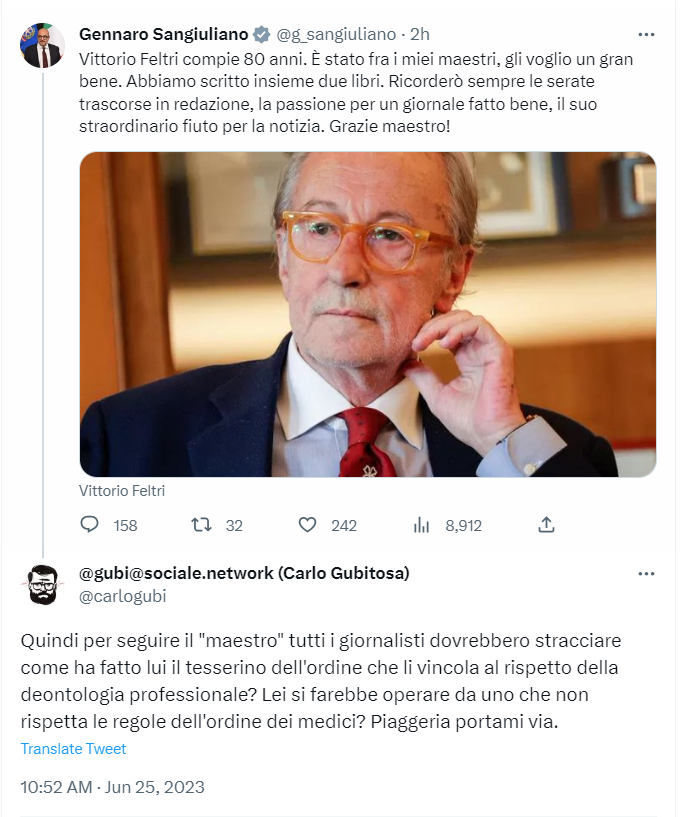693x817 pixels.
Task: Open Gennaro Sangiuliano's profile avatar
Action: [x=42, y=45]
